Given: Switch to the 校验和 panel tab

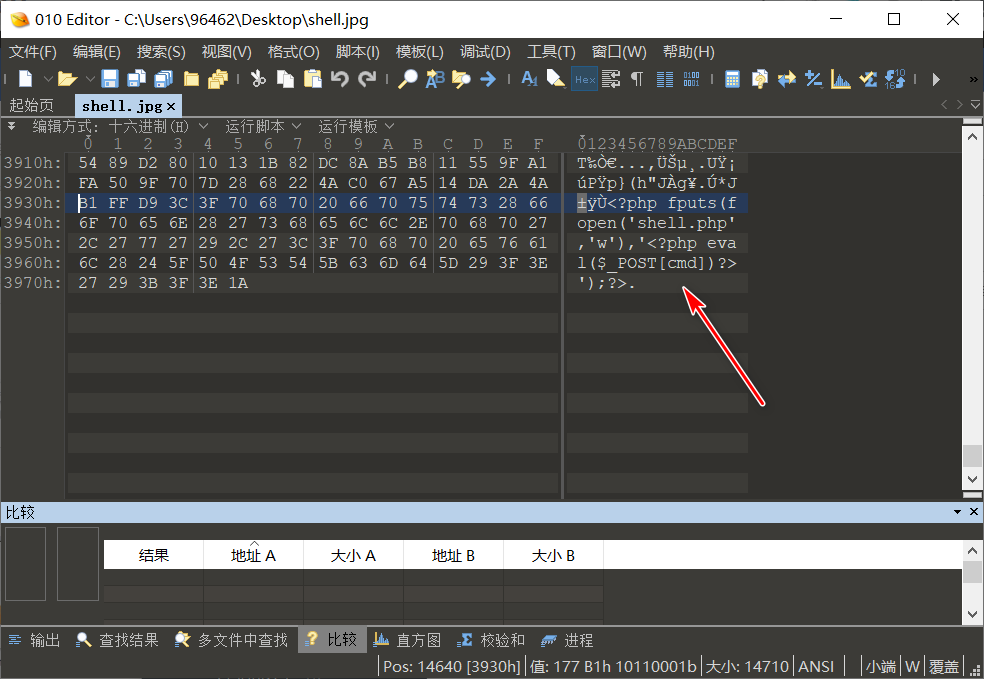Looking at the screenshot, I should click(x=491, y=640).
